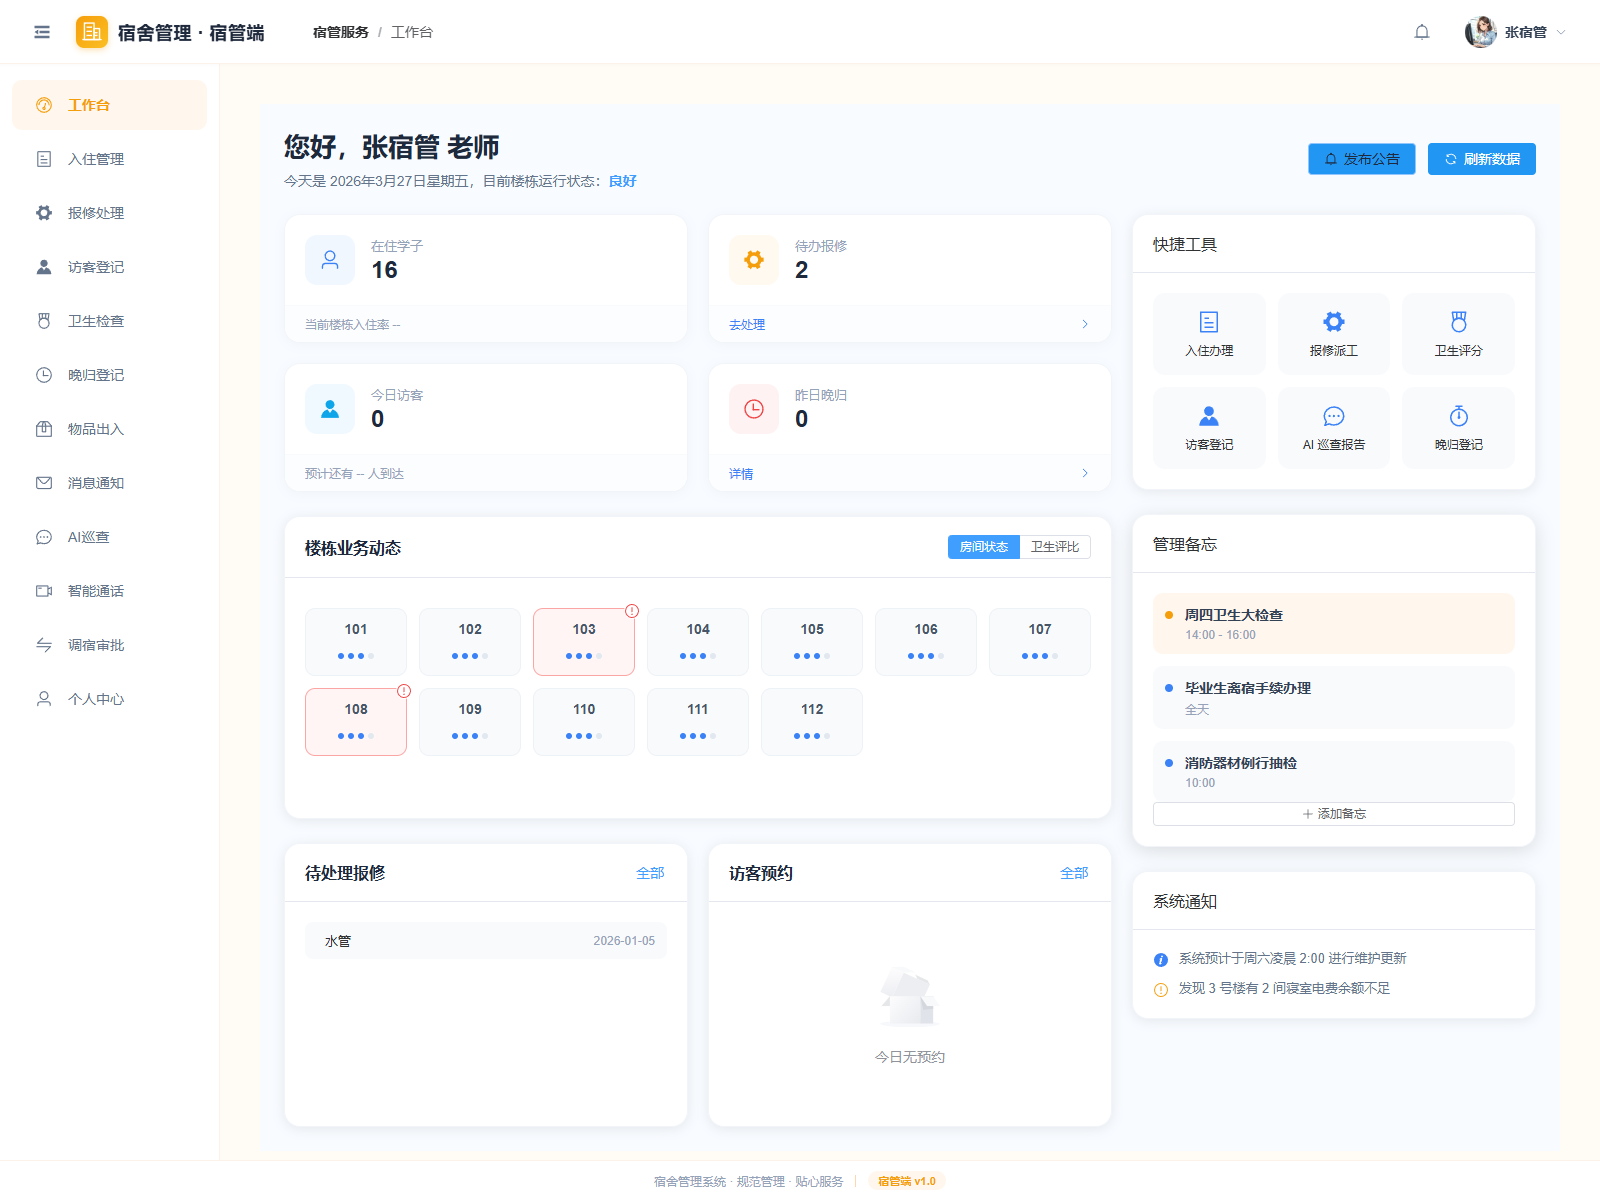Select room 108 card with alert

click(356, 722)
